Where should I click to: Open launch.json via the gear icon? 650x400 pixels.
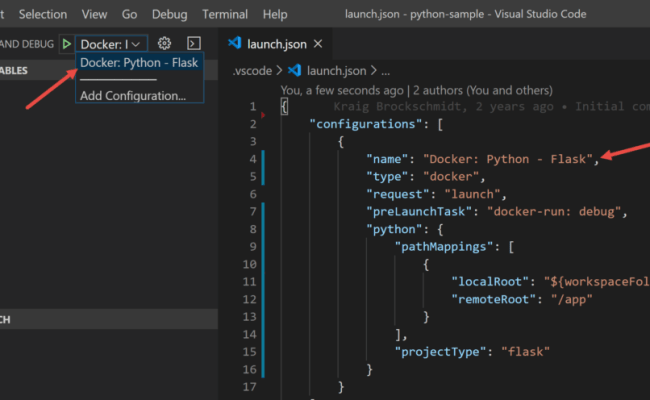(x=164, y=43)
